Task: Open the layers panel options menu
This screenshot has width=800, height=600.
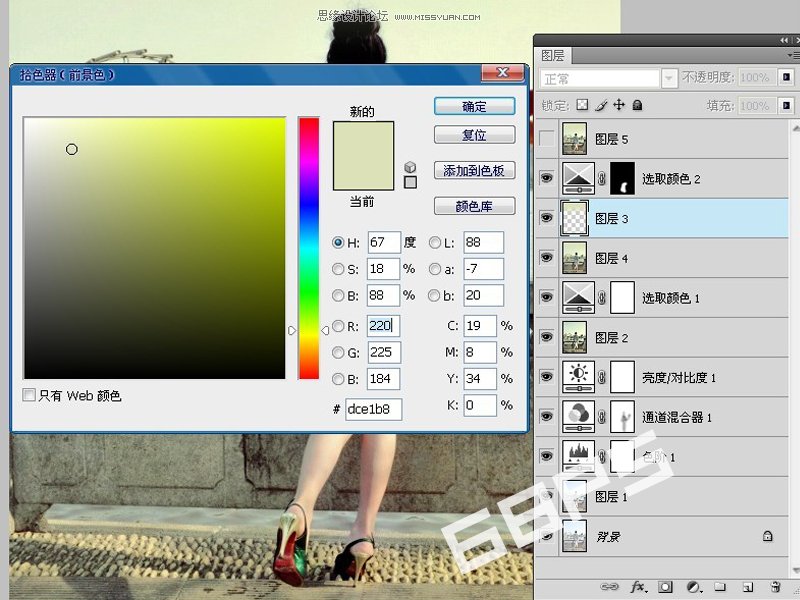Action: [x=793, y=55]
